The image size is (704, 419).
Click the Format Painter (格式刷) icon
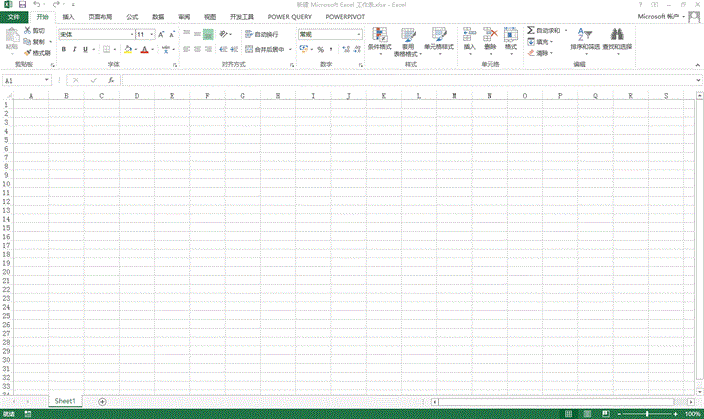pyautogui.click(x=27, y=53)
